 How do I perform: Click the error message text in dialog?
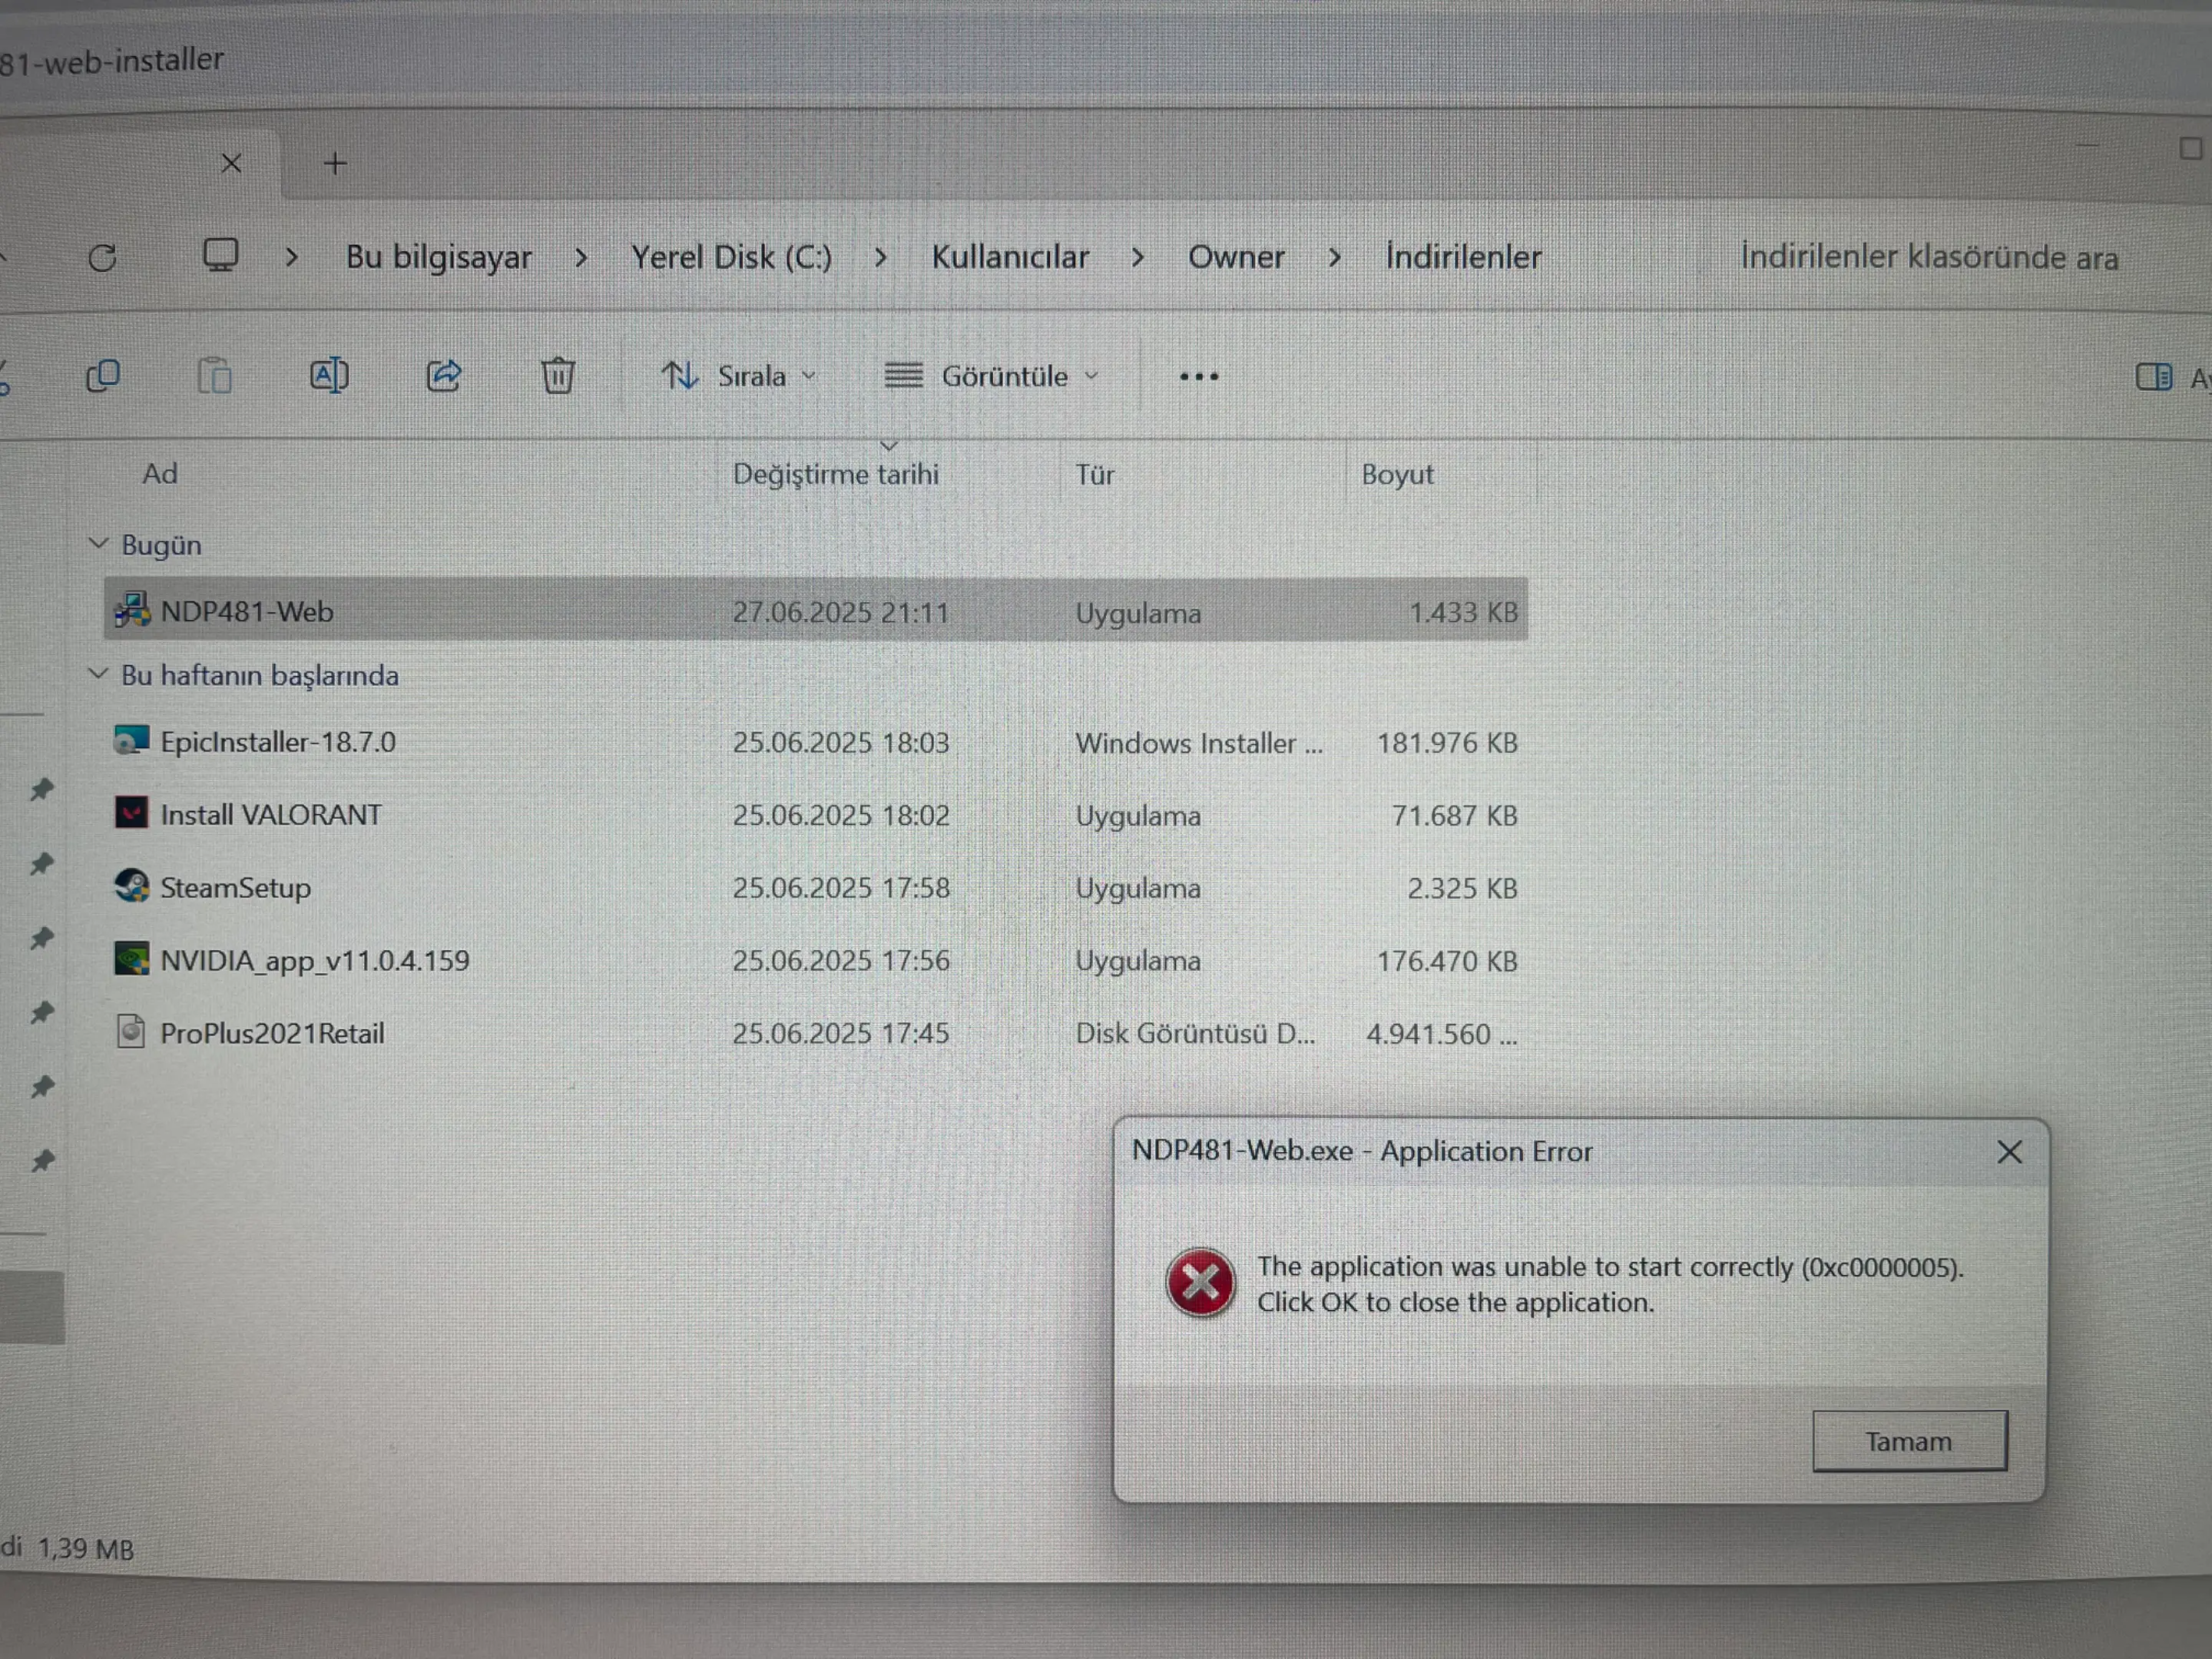(x=1610, y=1284)
